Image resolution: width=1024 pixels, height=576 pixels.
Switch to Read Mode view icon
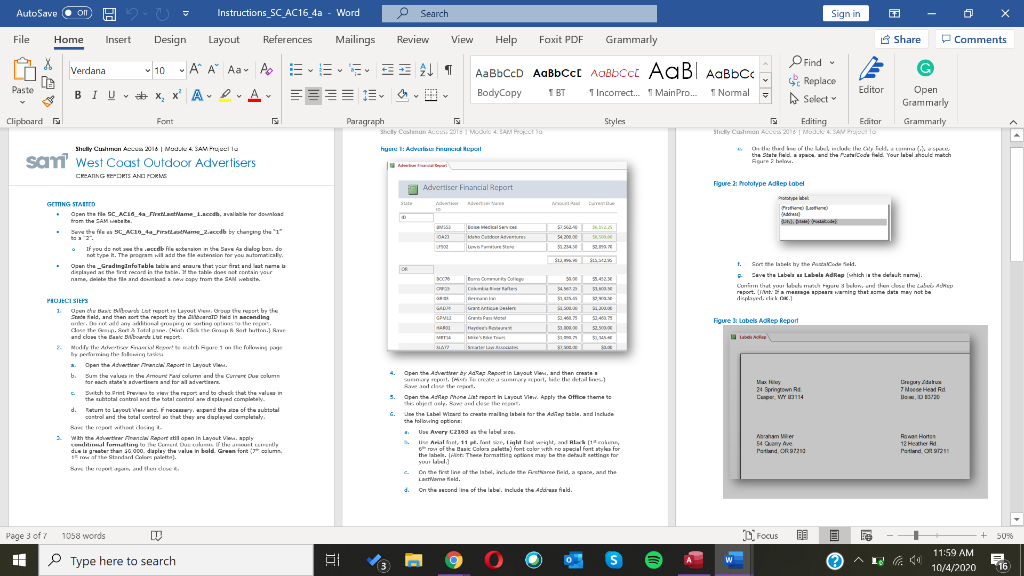point(803,536)
